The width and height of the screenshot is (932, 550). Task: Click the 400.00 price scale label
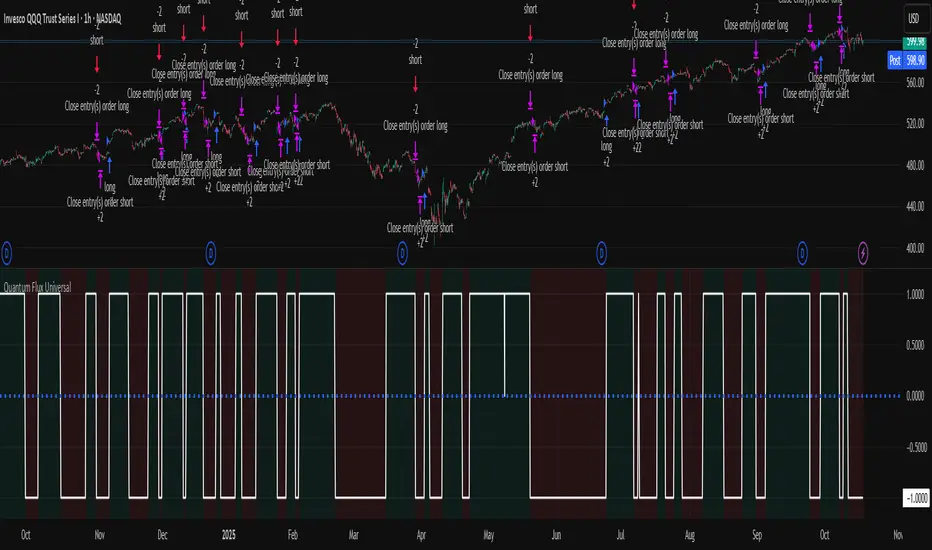[x=915, y=248]
